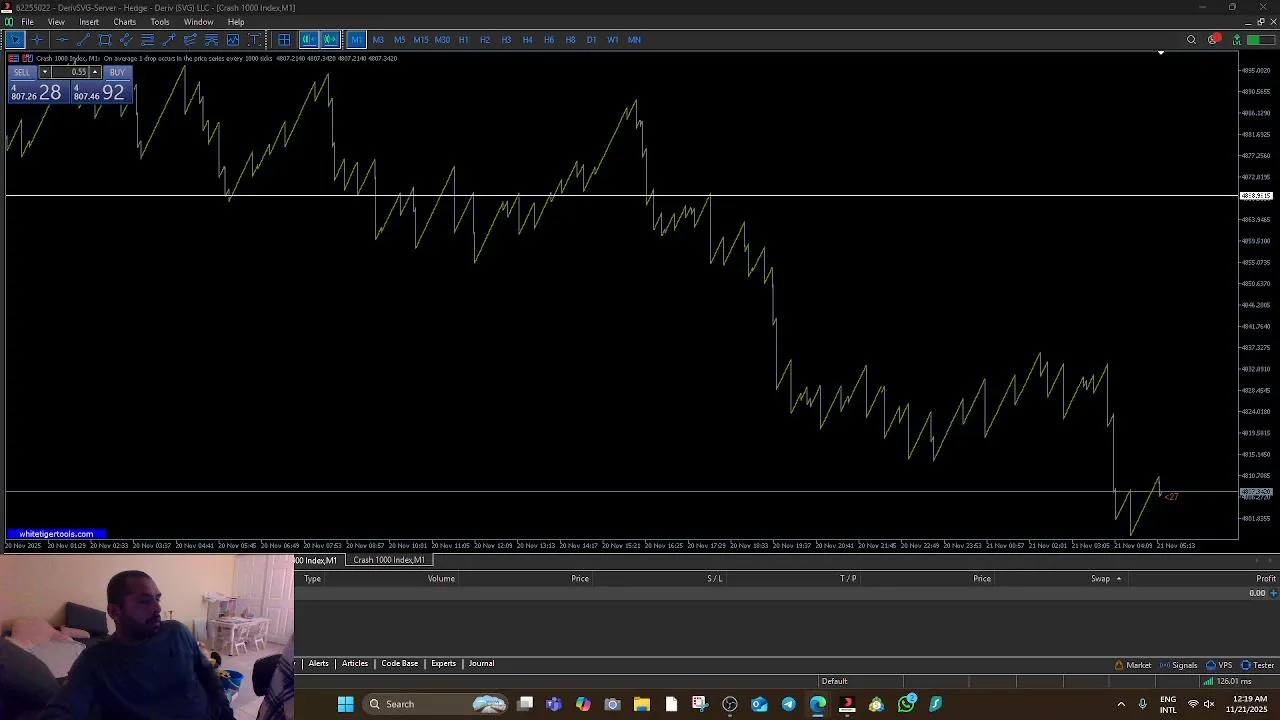Open the Market icon in toolbox

click(x=1132, y=665)
